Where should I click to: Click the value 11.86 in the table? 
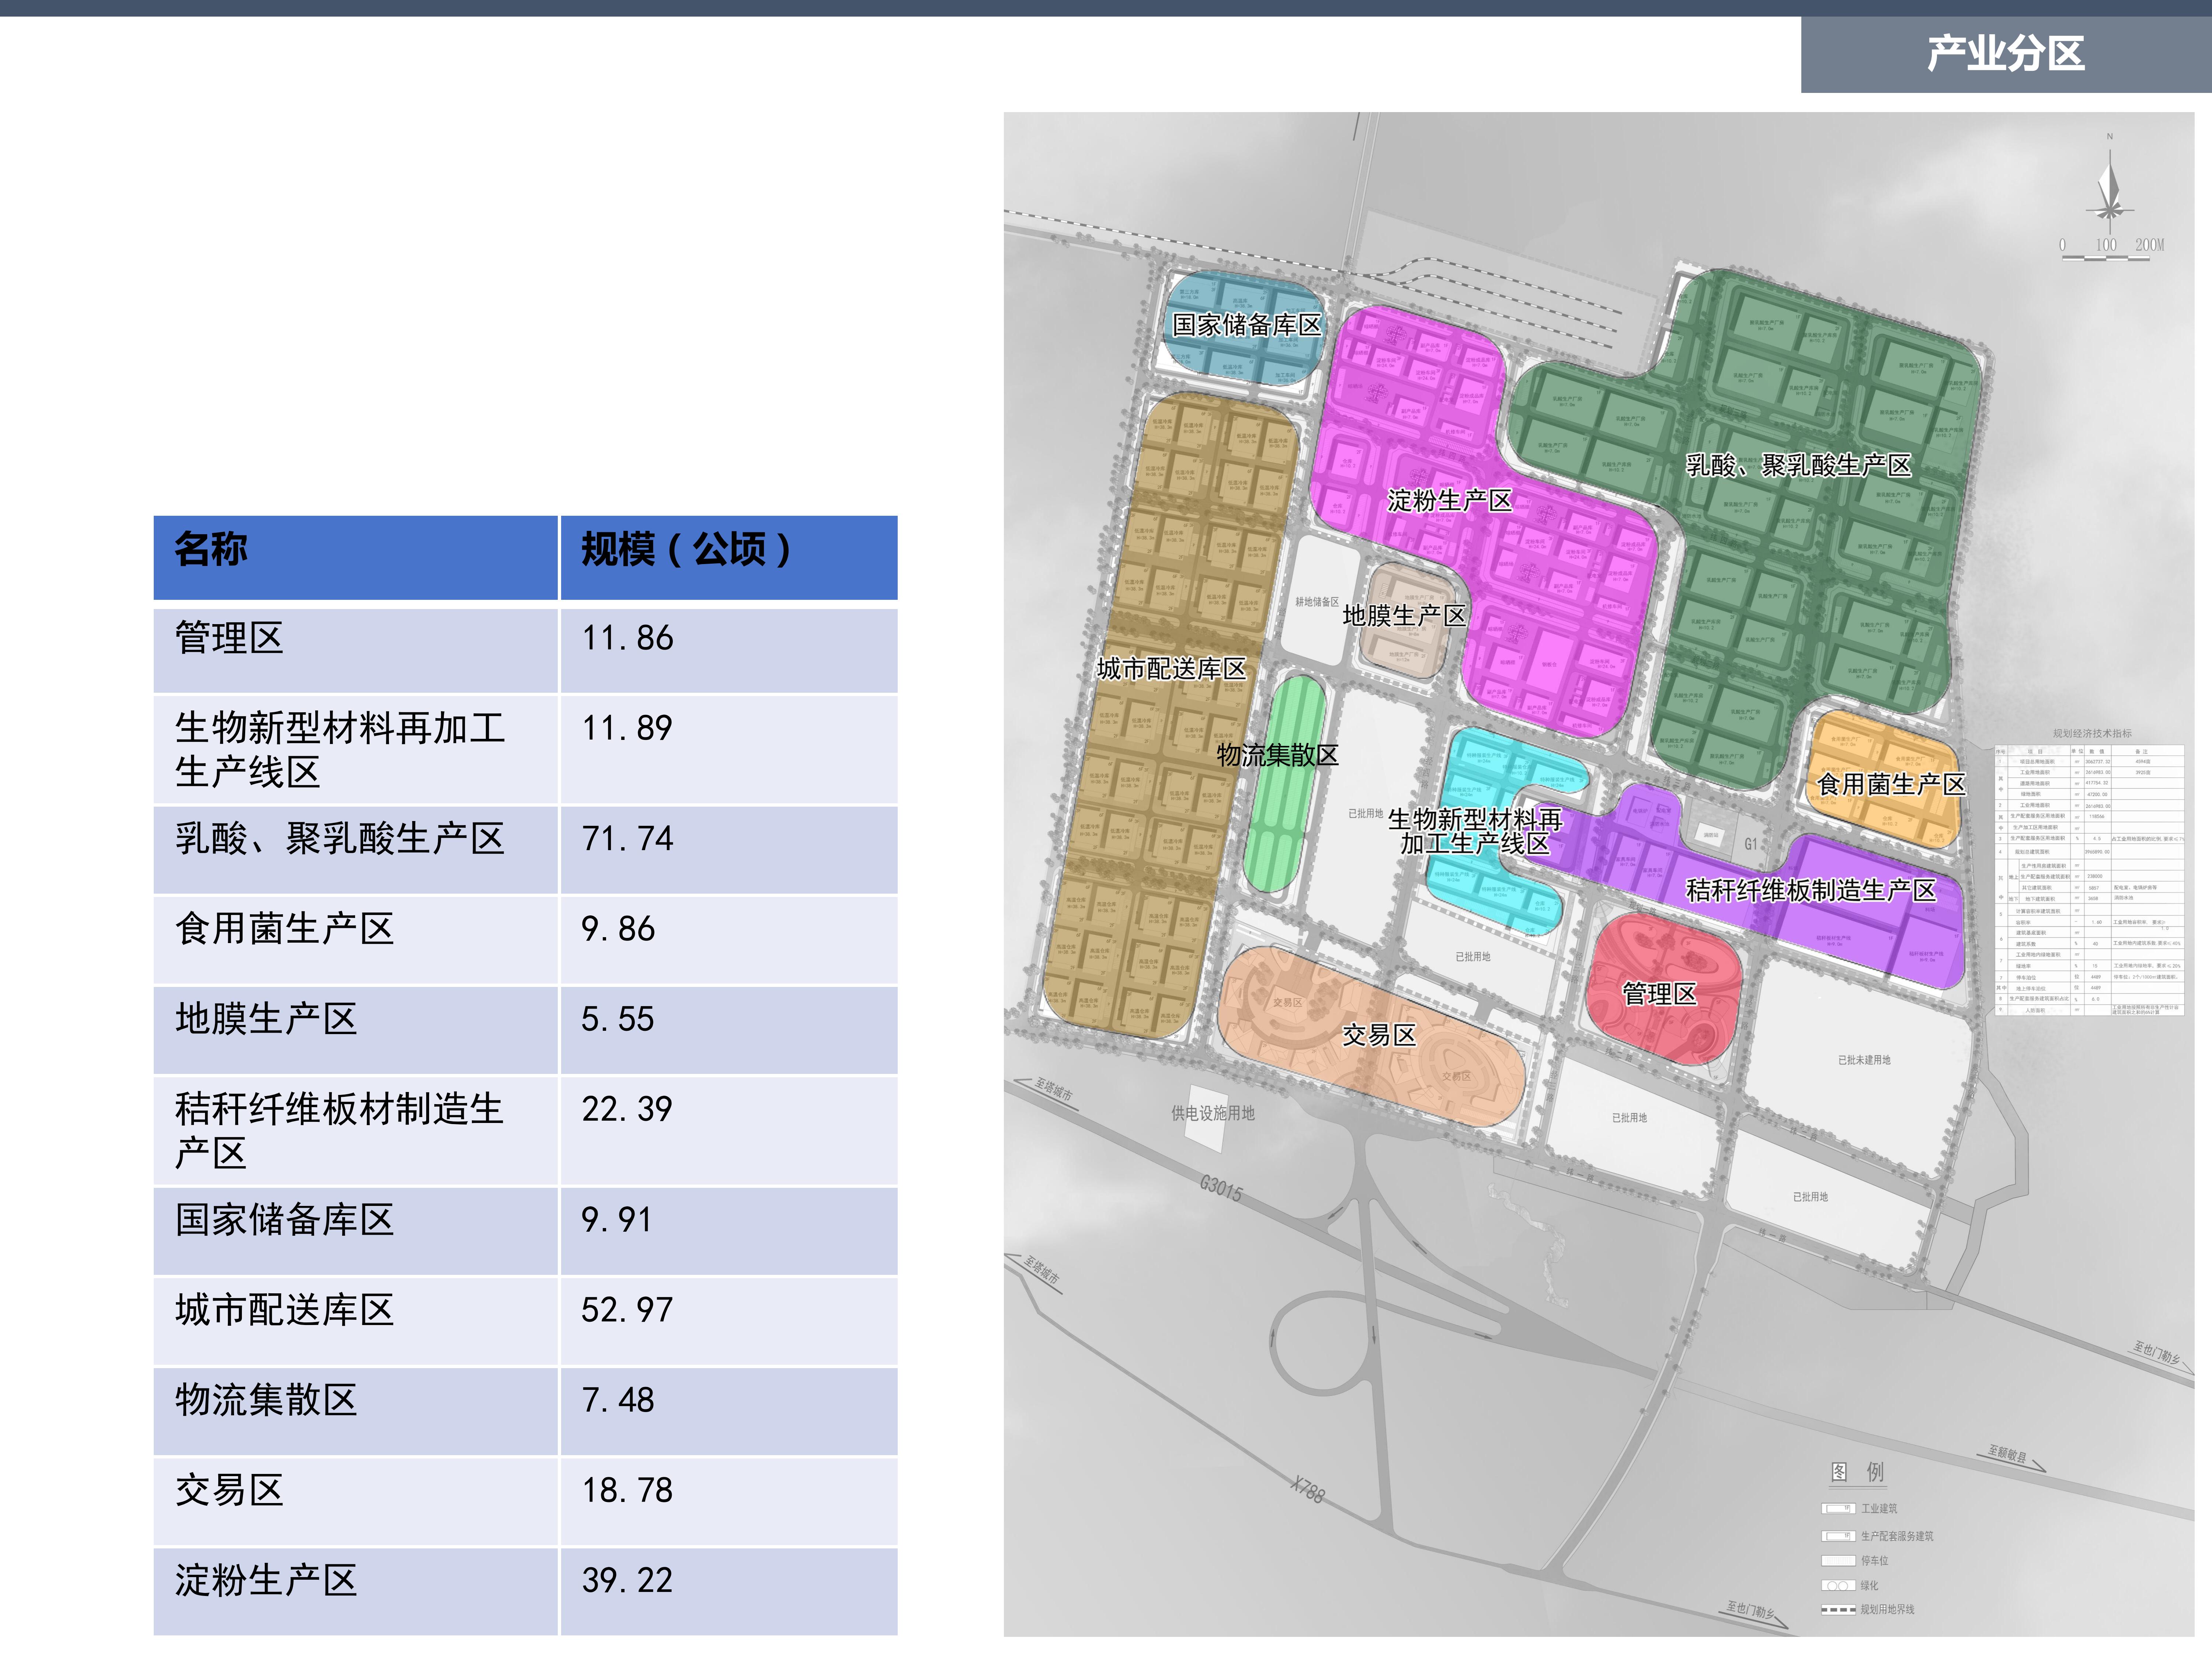628,638
